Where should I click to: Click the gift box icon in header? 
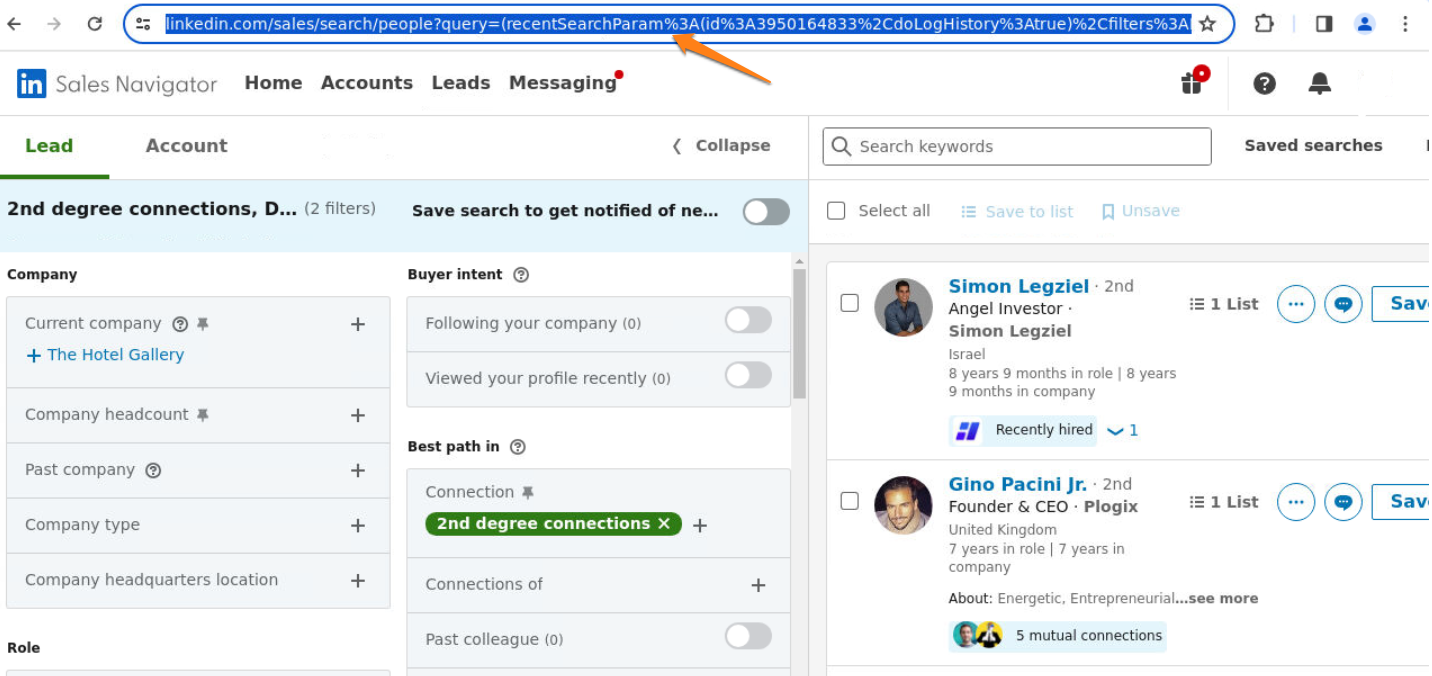coord(1191,83)
